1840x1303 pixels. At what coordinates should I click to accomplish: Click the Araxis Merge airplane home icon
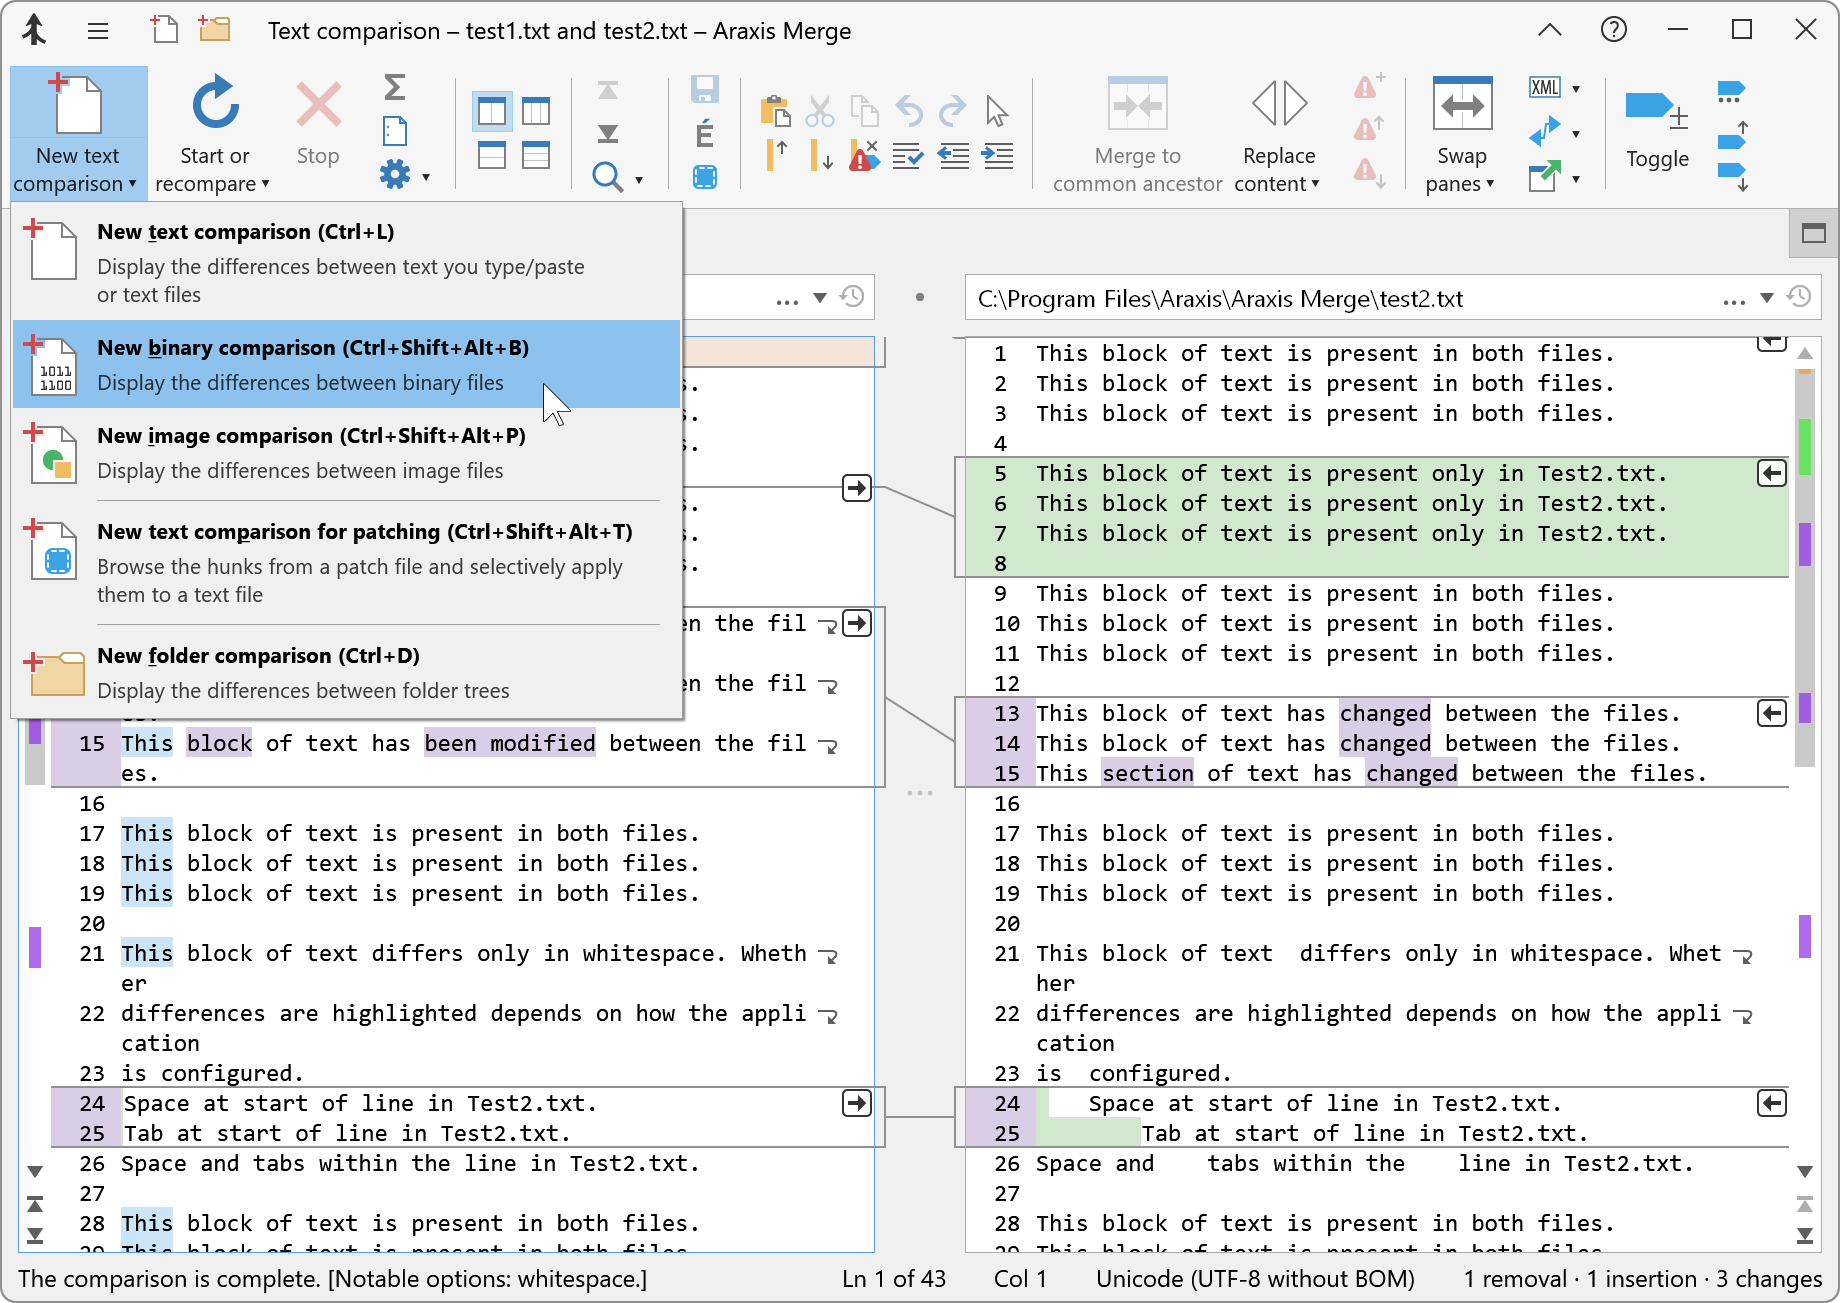coord(35,30)
